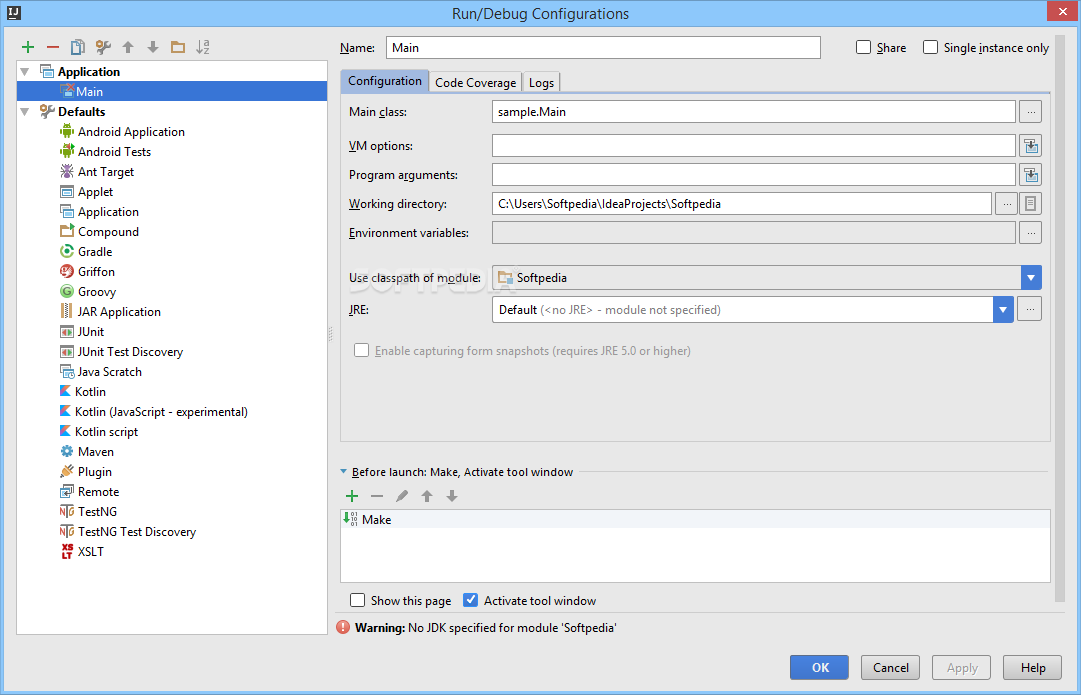This screenshot has height=695, width=1081.
Task: Create new folder icon in toolbar
Action: coord(178,47)
